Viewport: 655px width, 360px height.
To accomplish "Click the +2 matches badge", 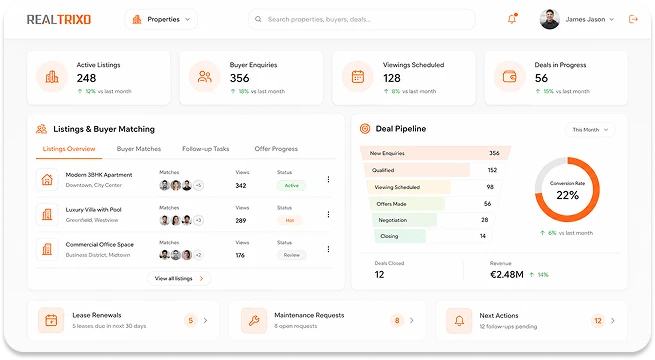I will [199, 255].
